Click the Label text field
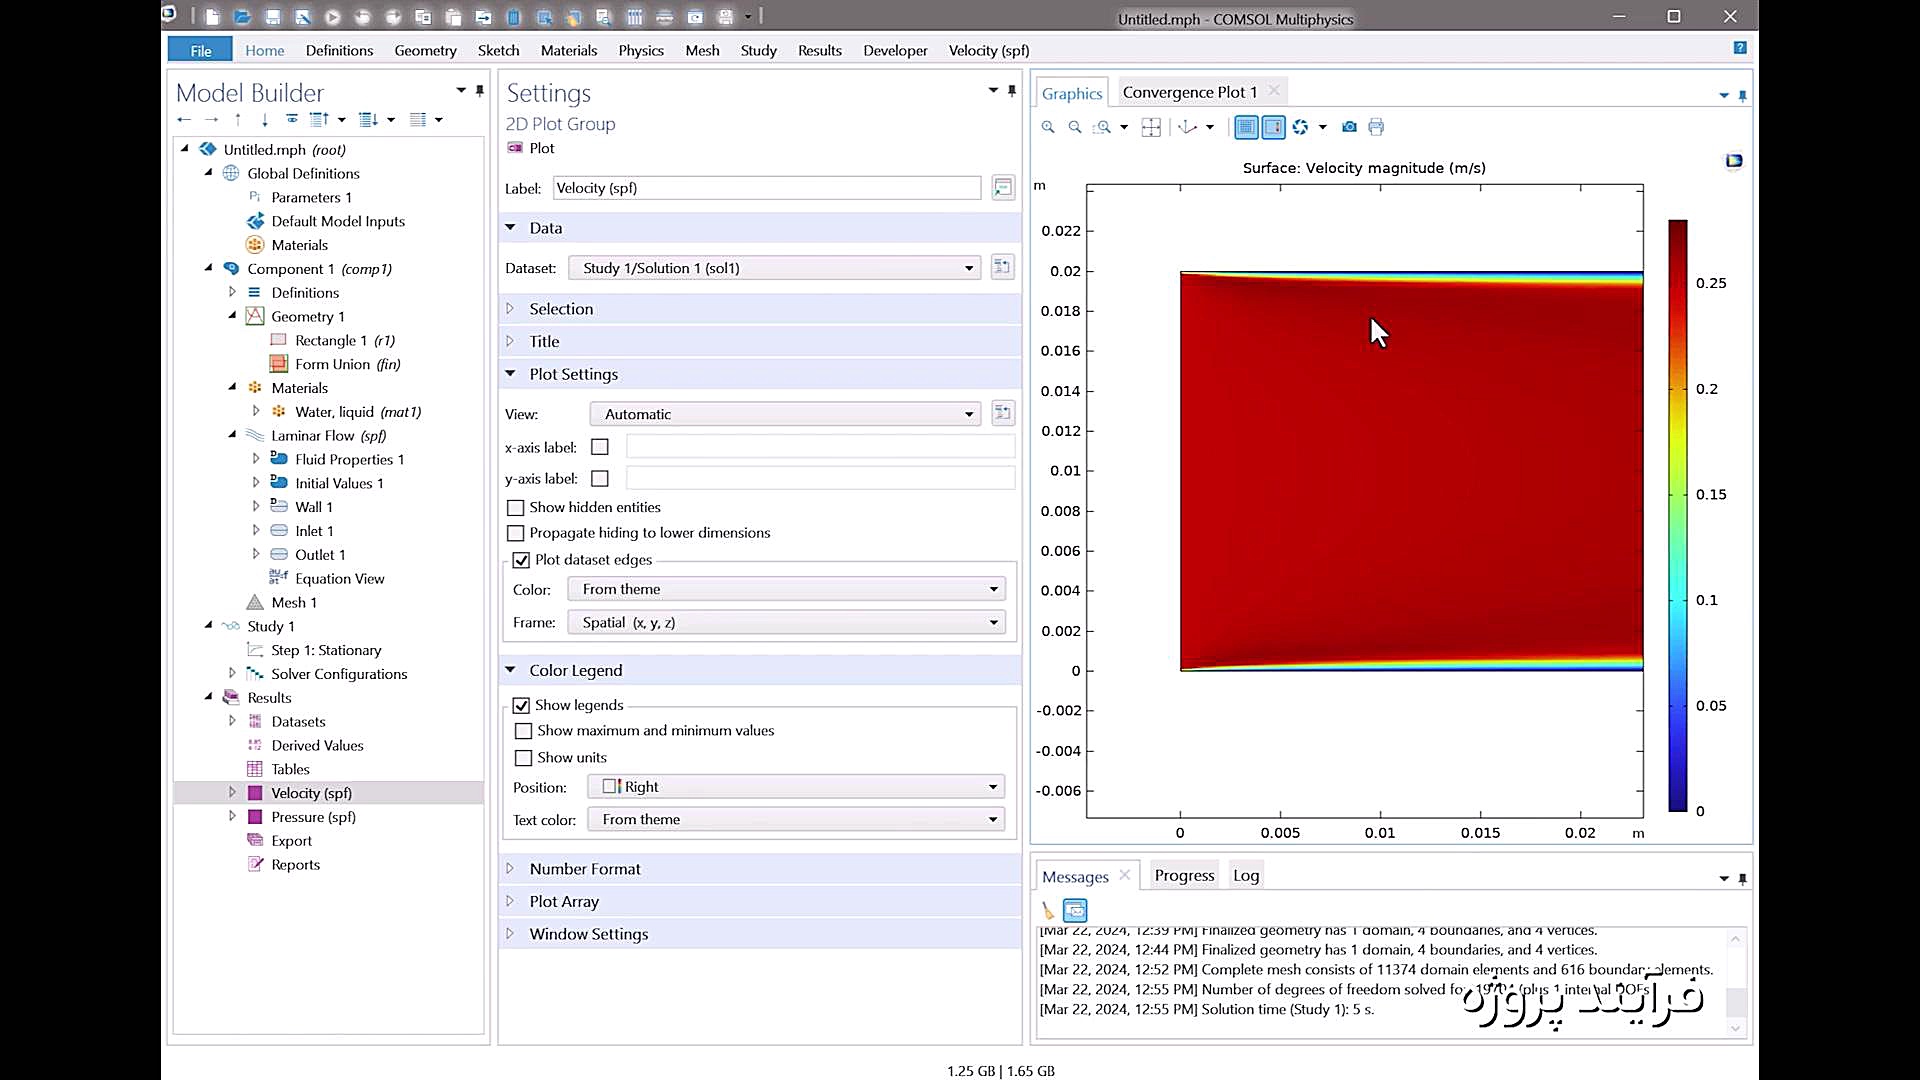Viewport: 1920px width, 1080px height. click(x=767, y=188)
